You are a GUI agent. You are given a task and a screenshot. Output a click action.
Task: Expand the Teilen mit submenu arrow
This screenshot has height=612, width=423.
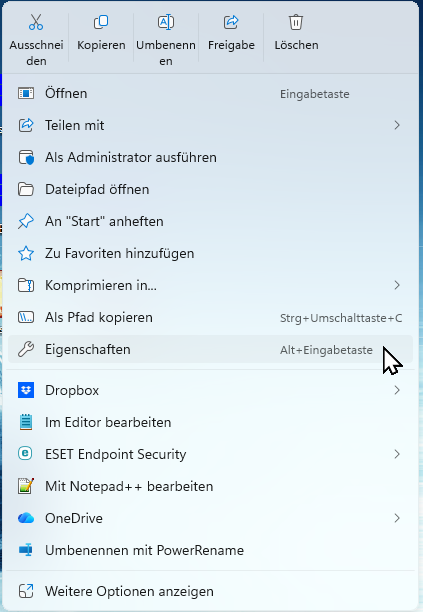coord(397,125)
